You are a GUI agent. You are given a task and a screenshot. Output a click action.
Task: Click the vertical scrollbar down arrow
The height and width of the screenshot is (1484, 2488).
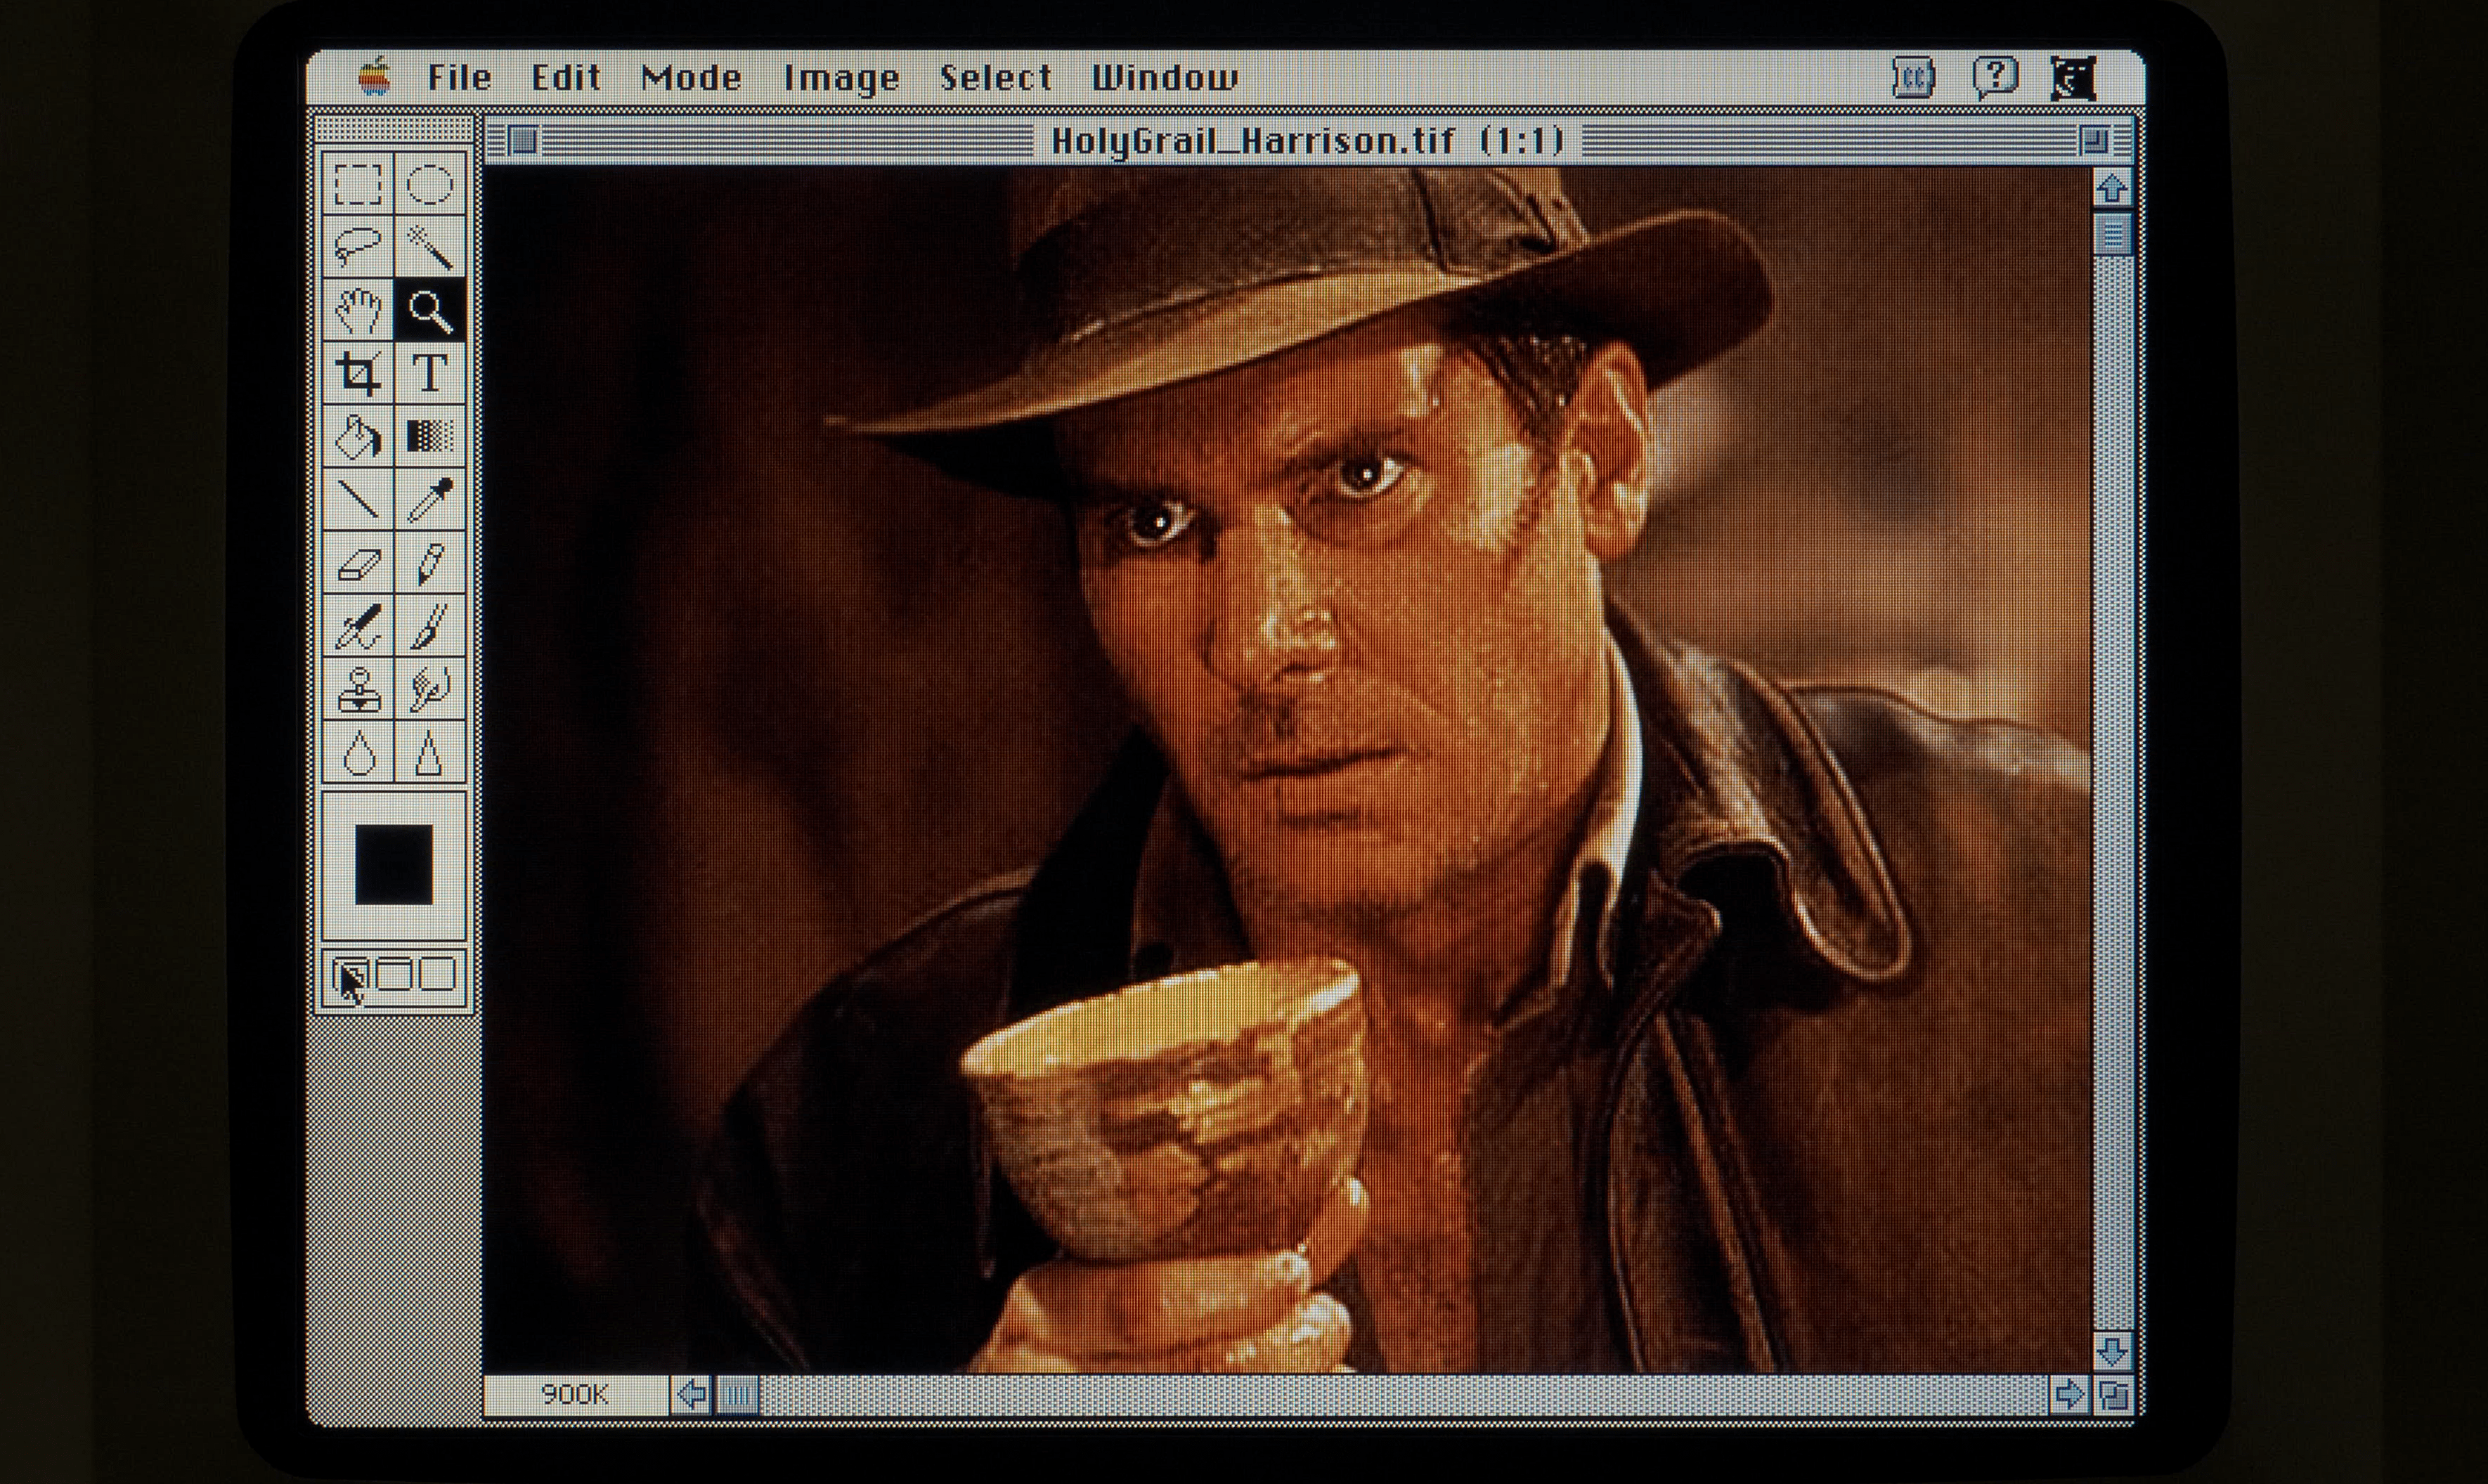2112,1352
